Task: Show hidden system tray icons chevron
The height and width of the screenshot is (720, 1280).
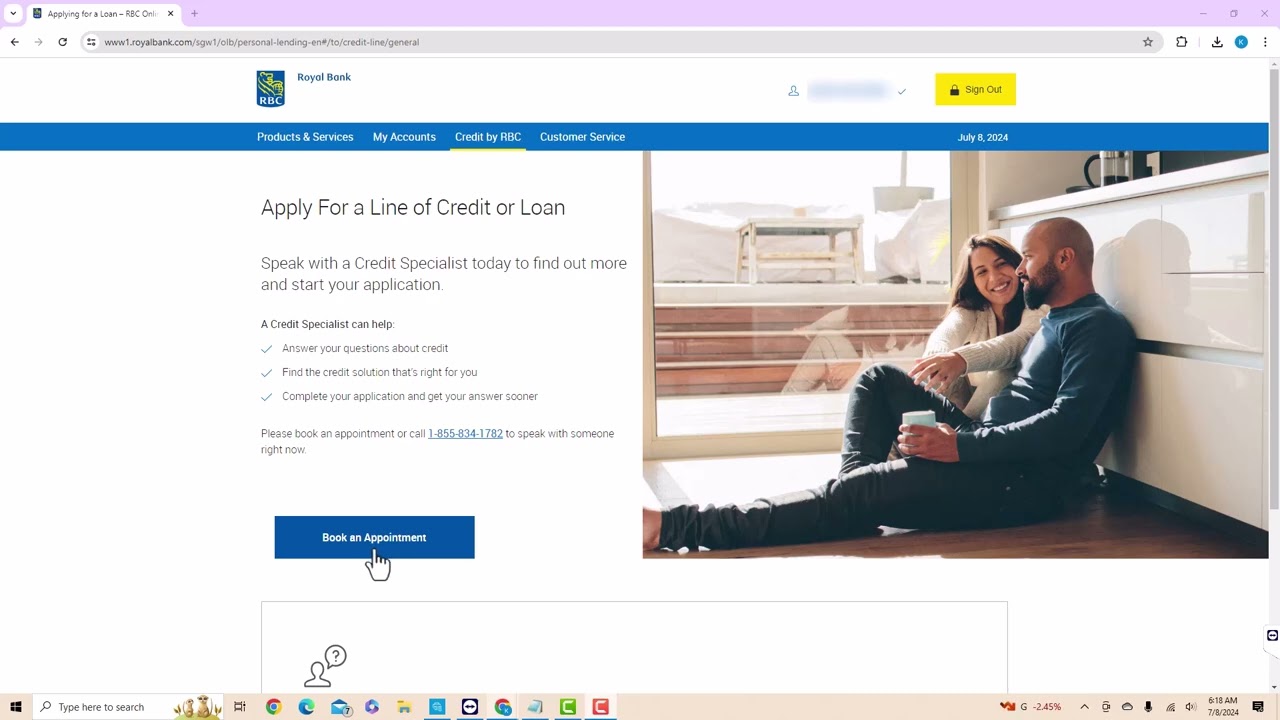Action: (x=1084, y=707)
